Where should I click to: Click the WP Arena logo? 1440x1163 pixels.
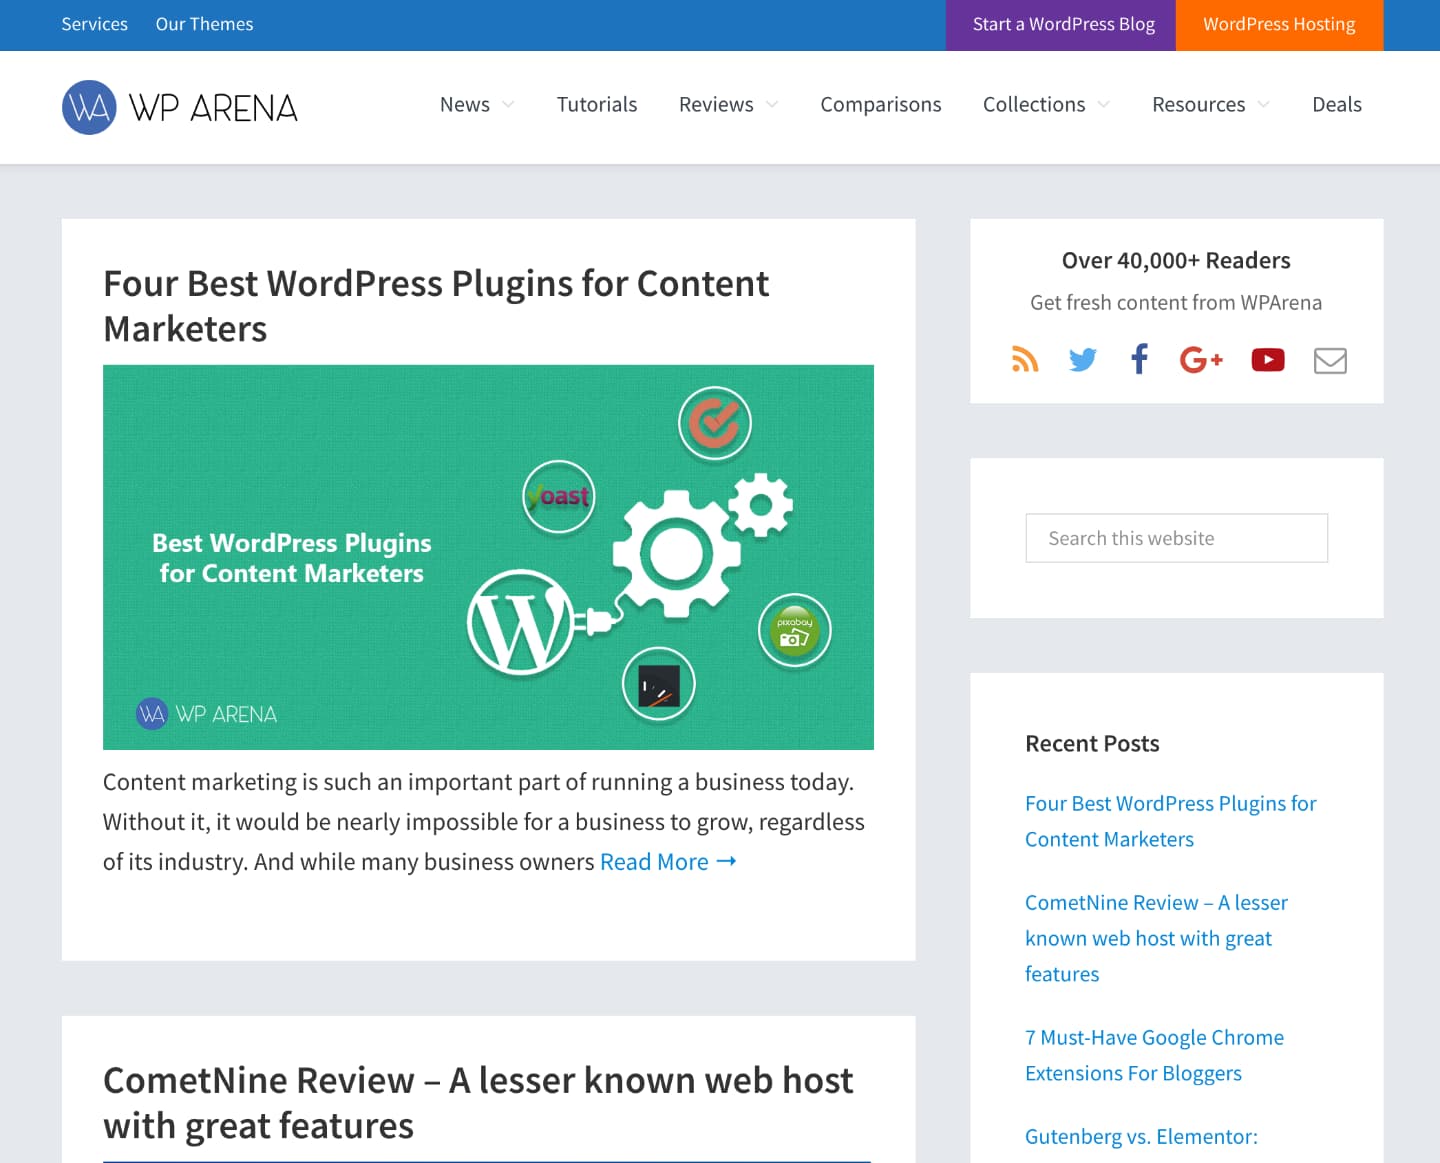[180, 107]
